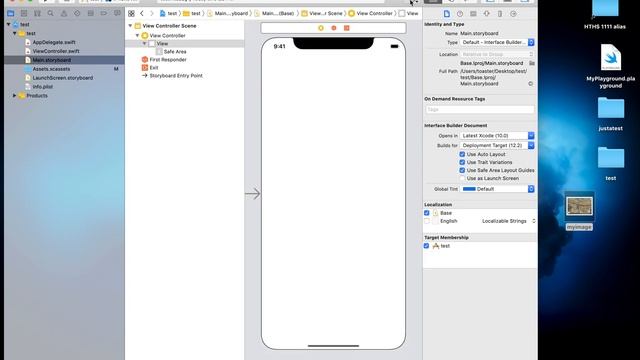This screenshot has height=360, width=640.
Task: Click the folder icon beside Base.lproj/Main.storyboard
Action: [x=532, y=63]
